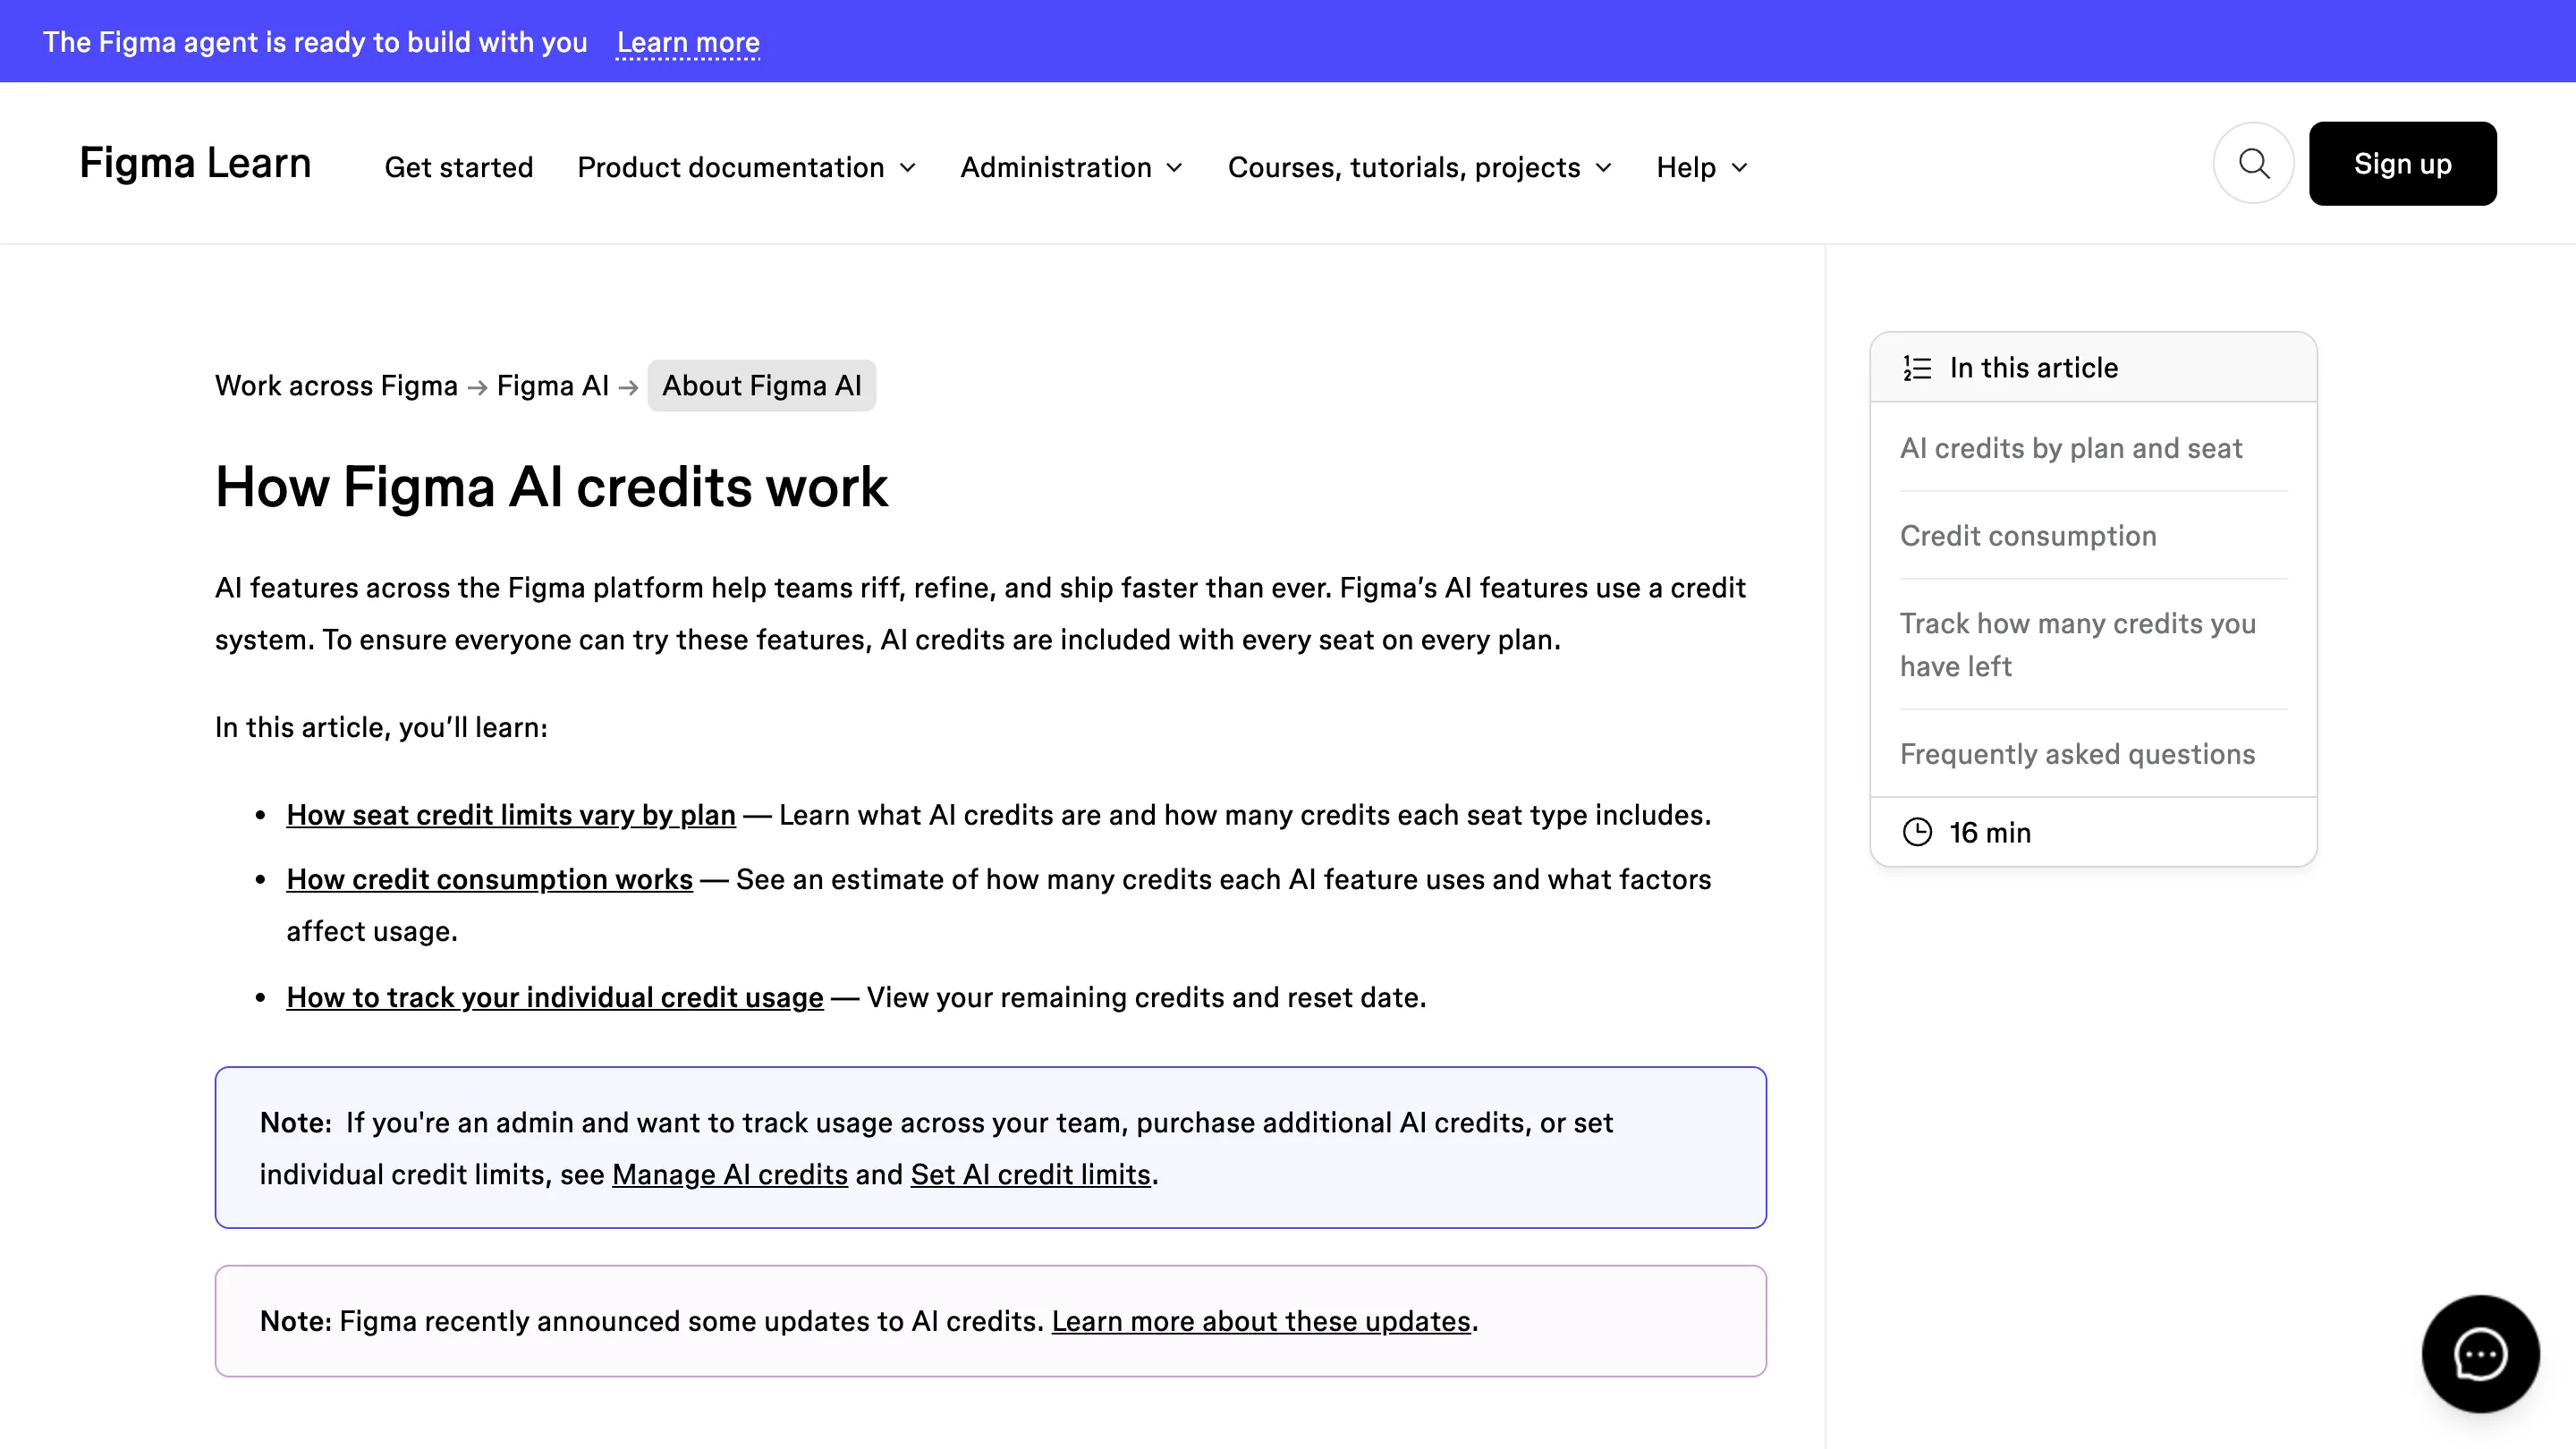
Task: Expand the Help menu
Action: pos(1701,167)
